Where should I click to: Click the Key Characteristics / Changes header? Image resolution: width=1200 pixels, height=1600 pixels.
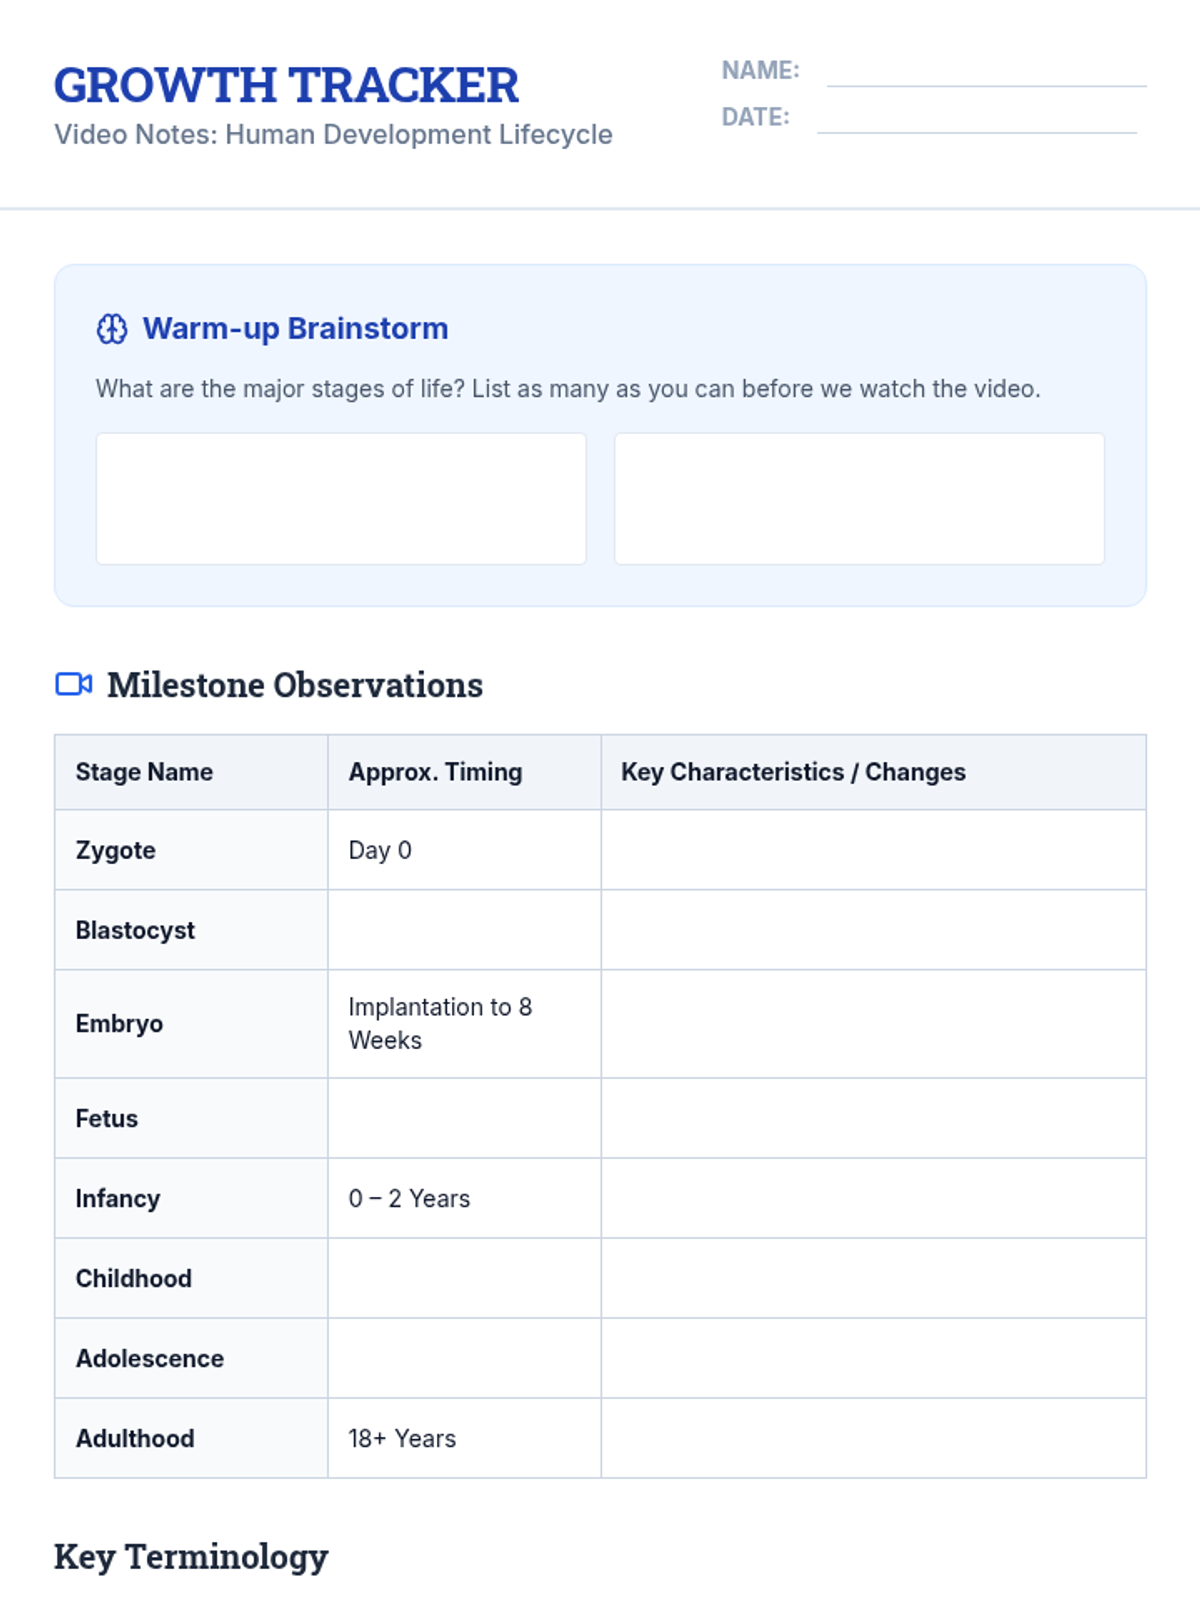[793, 772]
